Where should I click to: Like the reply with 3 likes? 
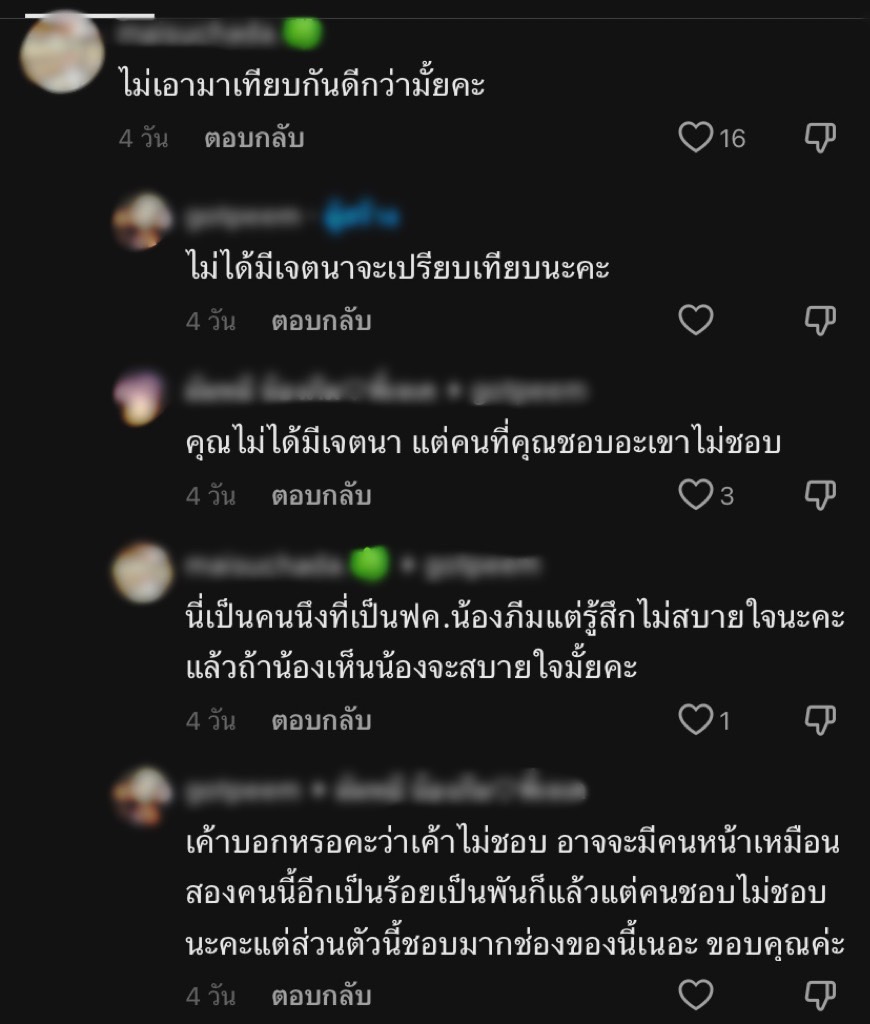pyautogui.click(x=696, y=494)
